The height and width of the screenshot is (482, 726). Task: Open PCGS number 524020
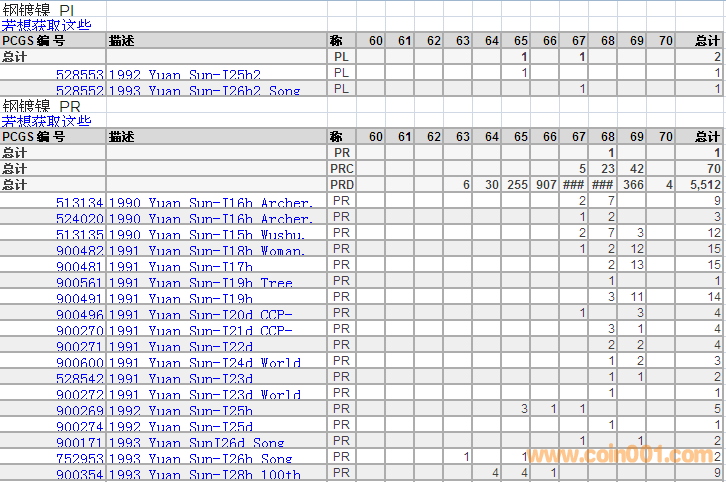pos(80,218)
